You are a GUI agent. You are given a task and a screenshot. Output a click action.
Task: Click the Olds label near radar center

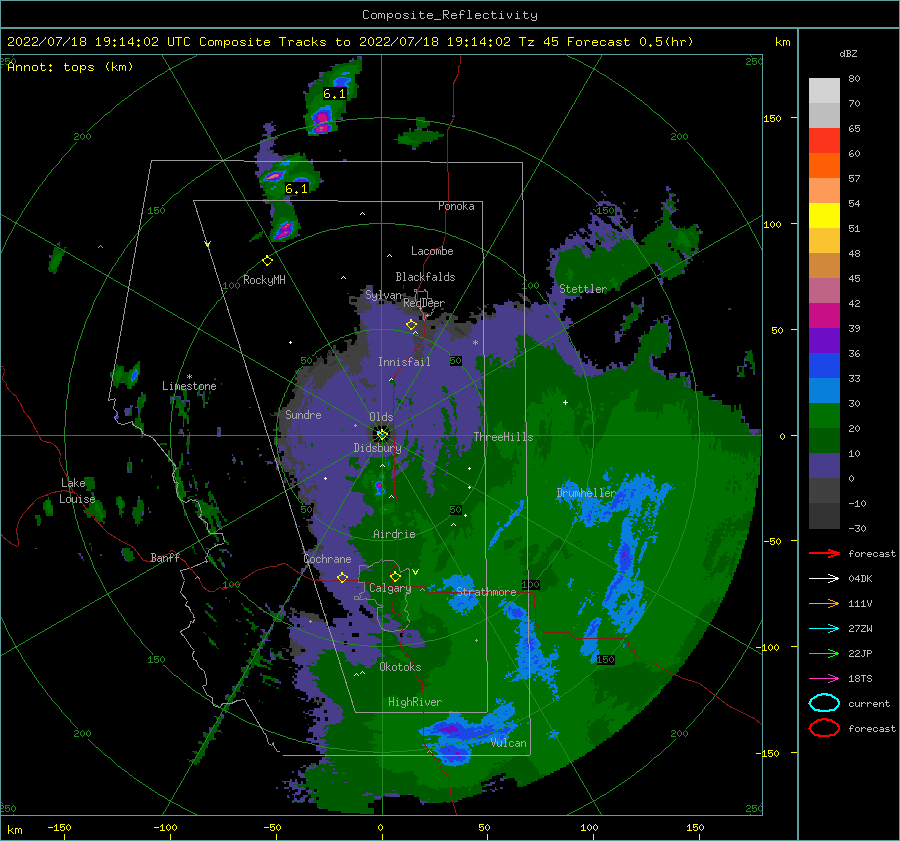click(381, 417)
